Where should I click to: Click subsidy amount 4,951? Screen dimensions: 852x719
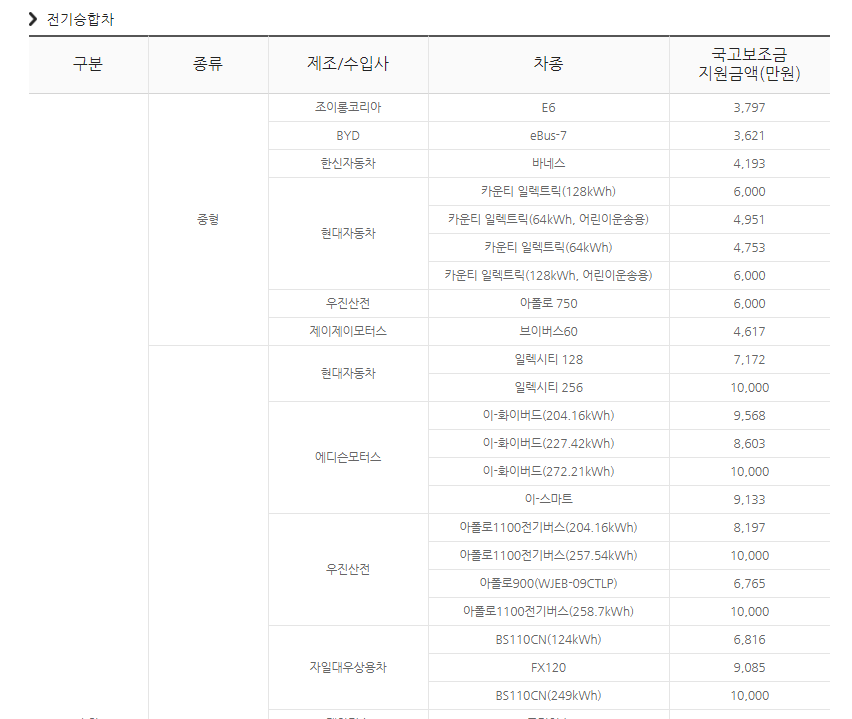(x=749, y=220)
